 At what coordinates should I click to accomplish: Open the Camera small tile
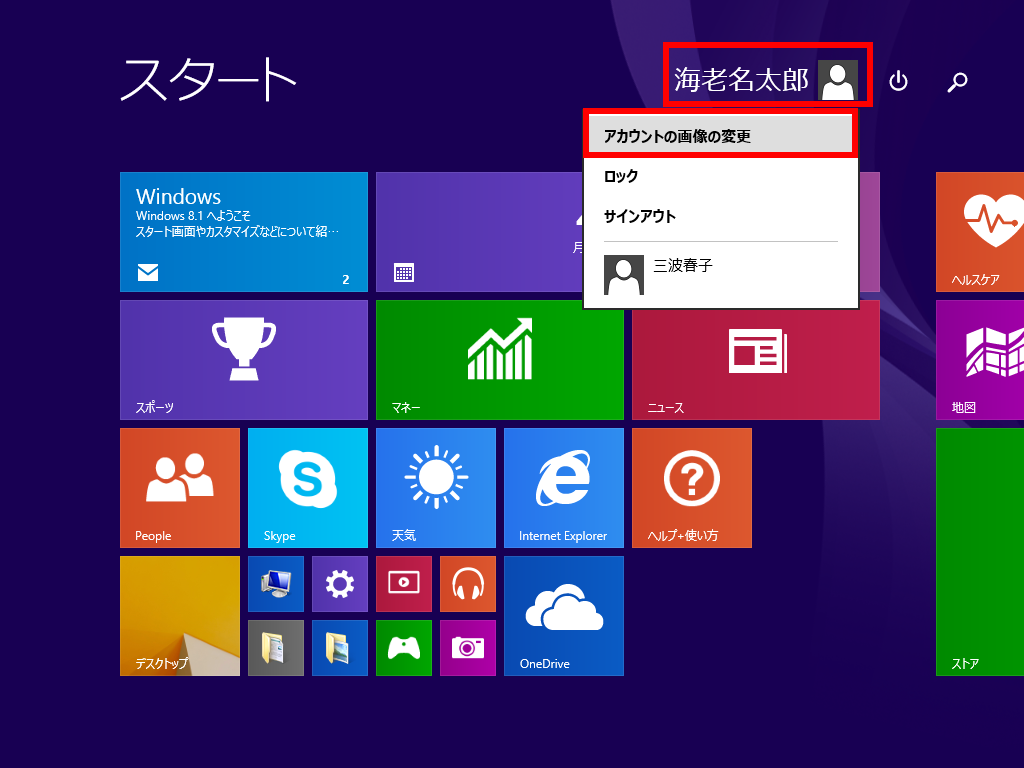(x=468, y=648)
